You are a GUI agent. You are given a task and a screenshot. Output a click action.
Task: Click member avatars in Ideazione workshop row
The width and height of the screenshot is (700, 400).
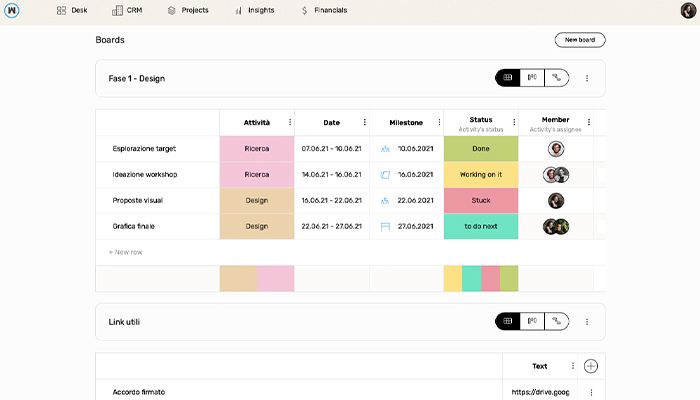[556, 175]
